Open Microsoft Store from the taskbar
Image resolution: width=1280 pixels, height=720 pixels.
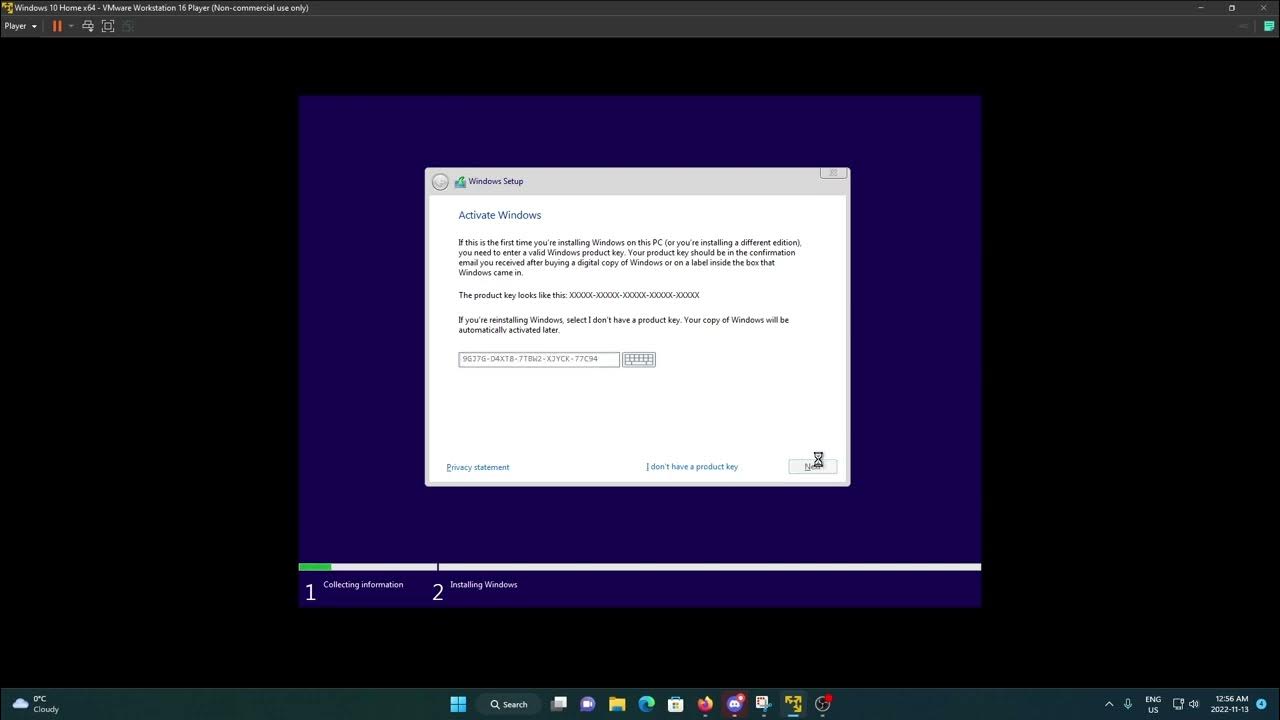[675, 704]
